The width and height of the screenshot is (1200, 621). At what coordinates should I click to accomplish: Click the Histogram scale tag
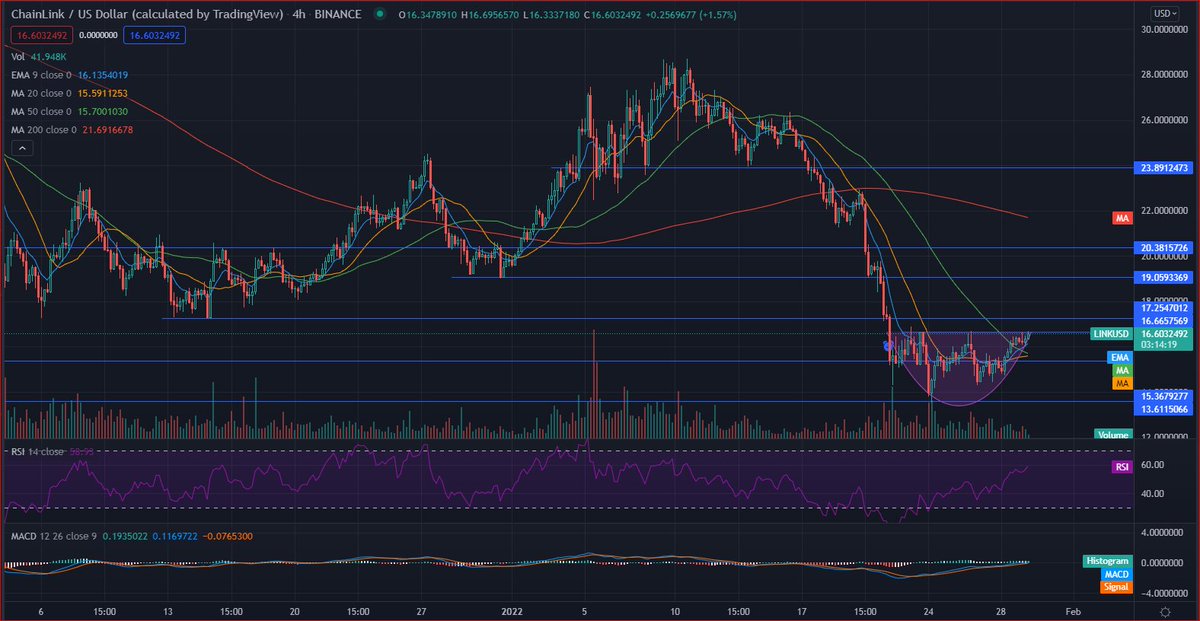pos(1107,562)
